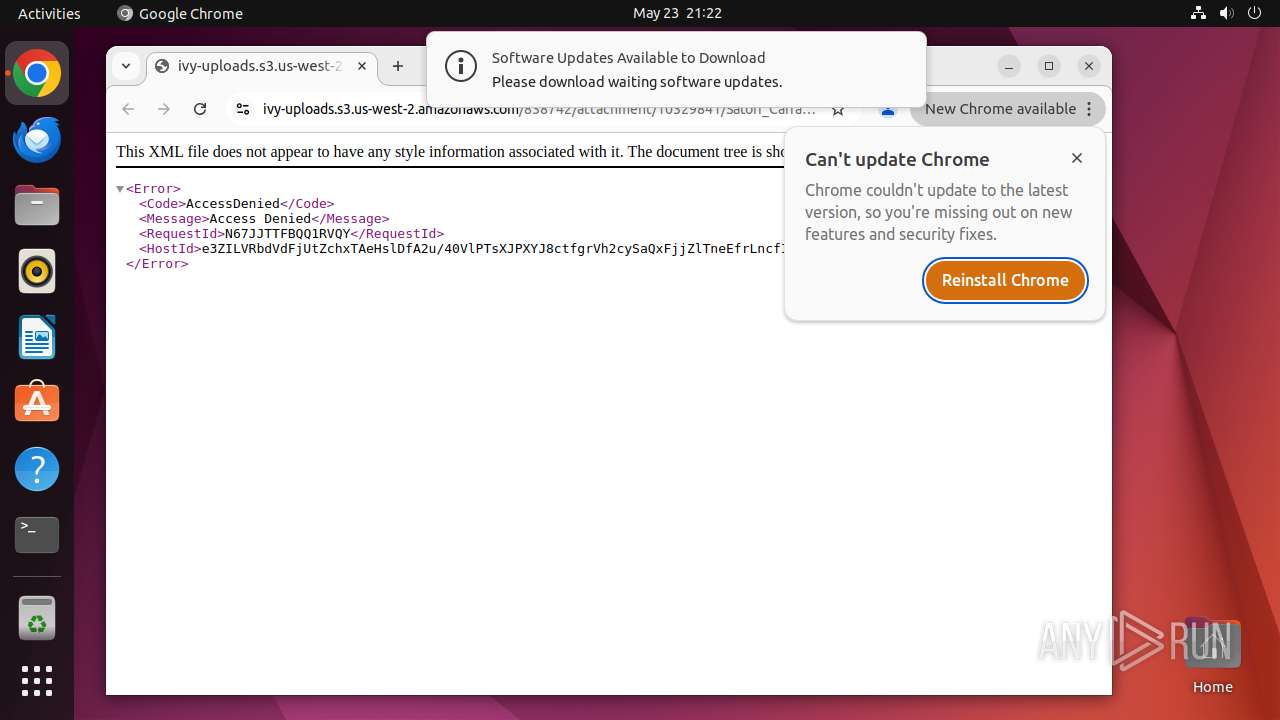1280x720 pixels.
Task: Open the Trash in the dock
Action: tap(37, 618)
